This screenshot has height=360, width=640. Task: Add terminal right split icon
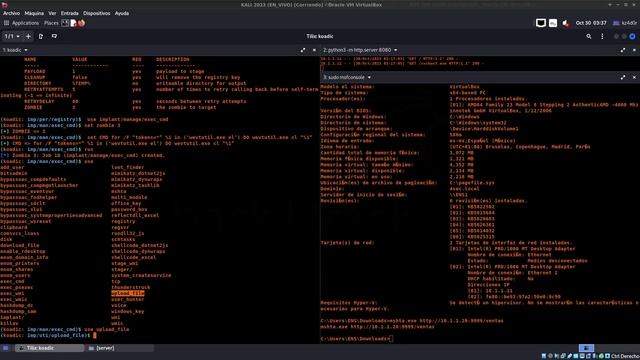click(x=41, y=36)
